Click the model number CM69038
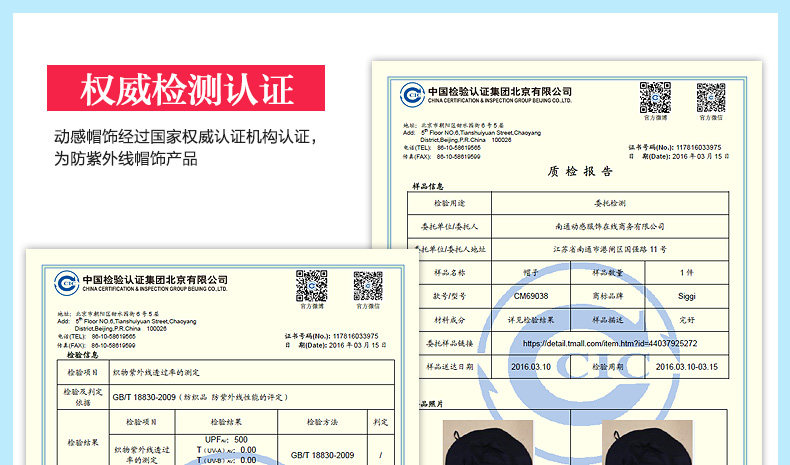This screenshot has width=790, height=465. tap(531, 296)
